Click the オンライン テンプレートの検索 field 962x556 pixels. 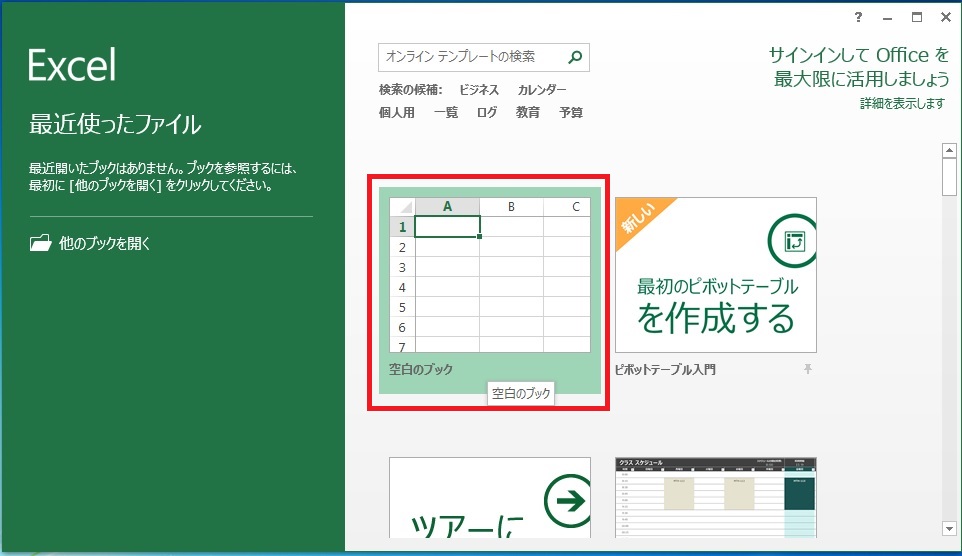pyautogui.click(x=483, y=57)
